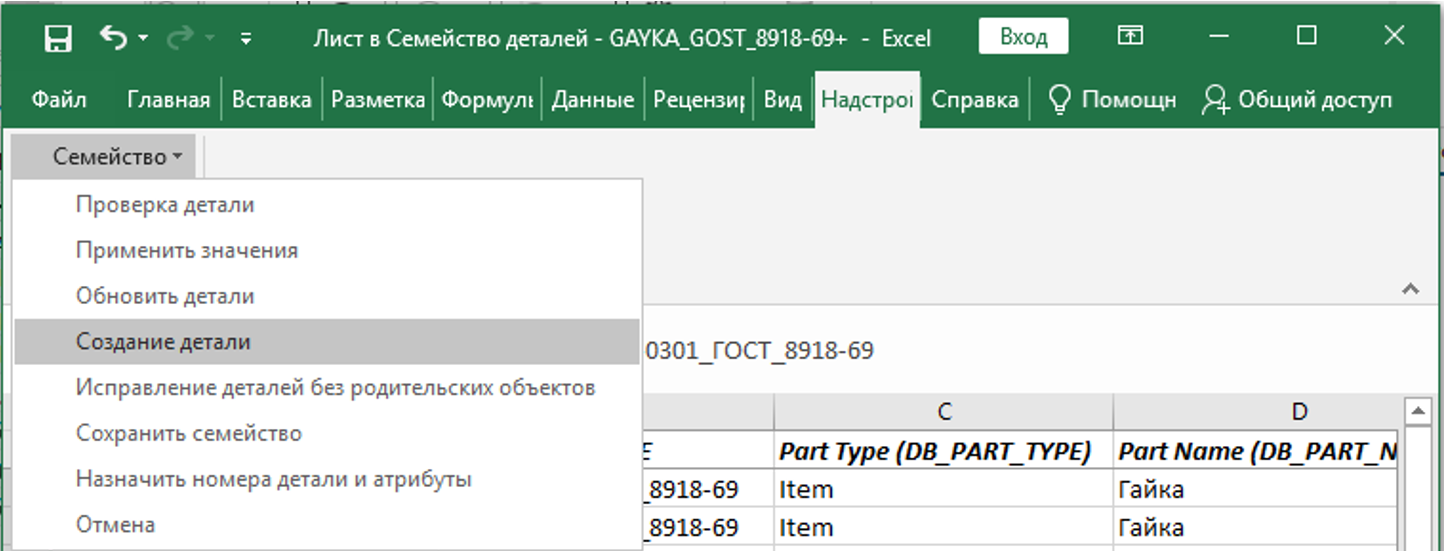Viewport: 1444px width, 555px height.
Task: Switch to the Главная tab
Action: 169,100
